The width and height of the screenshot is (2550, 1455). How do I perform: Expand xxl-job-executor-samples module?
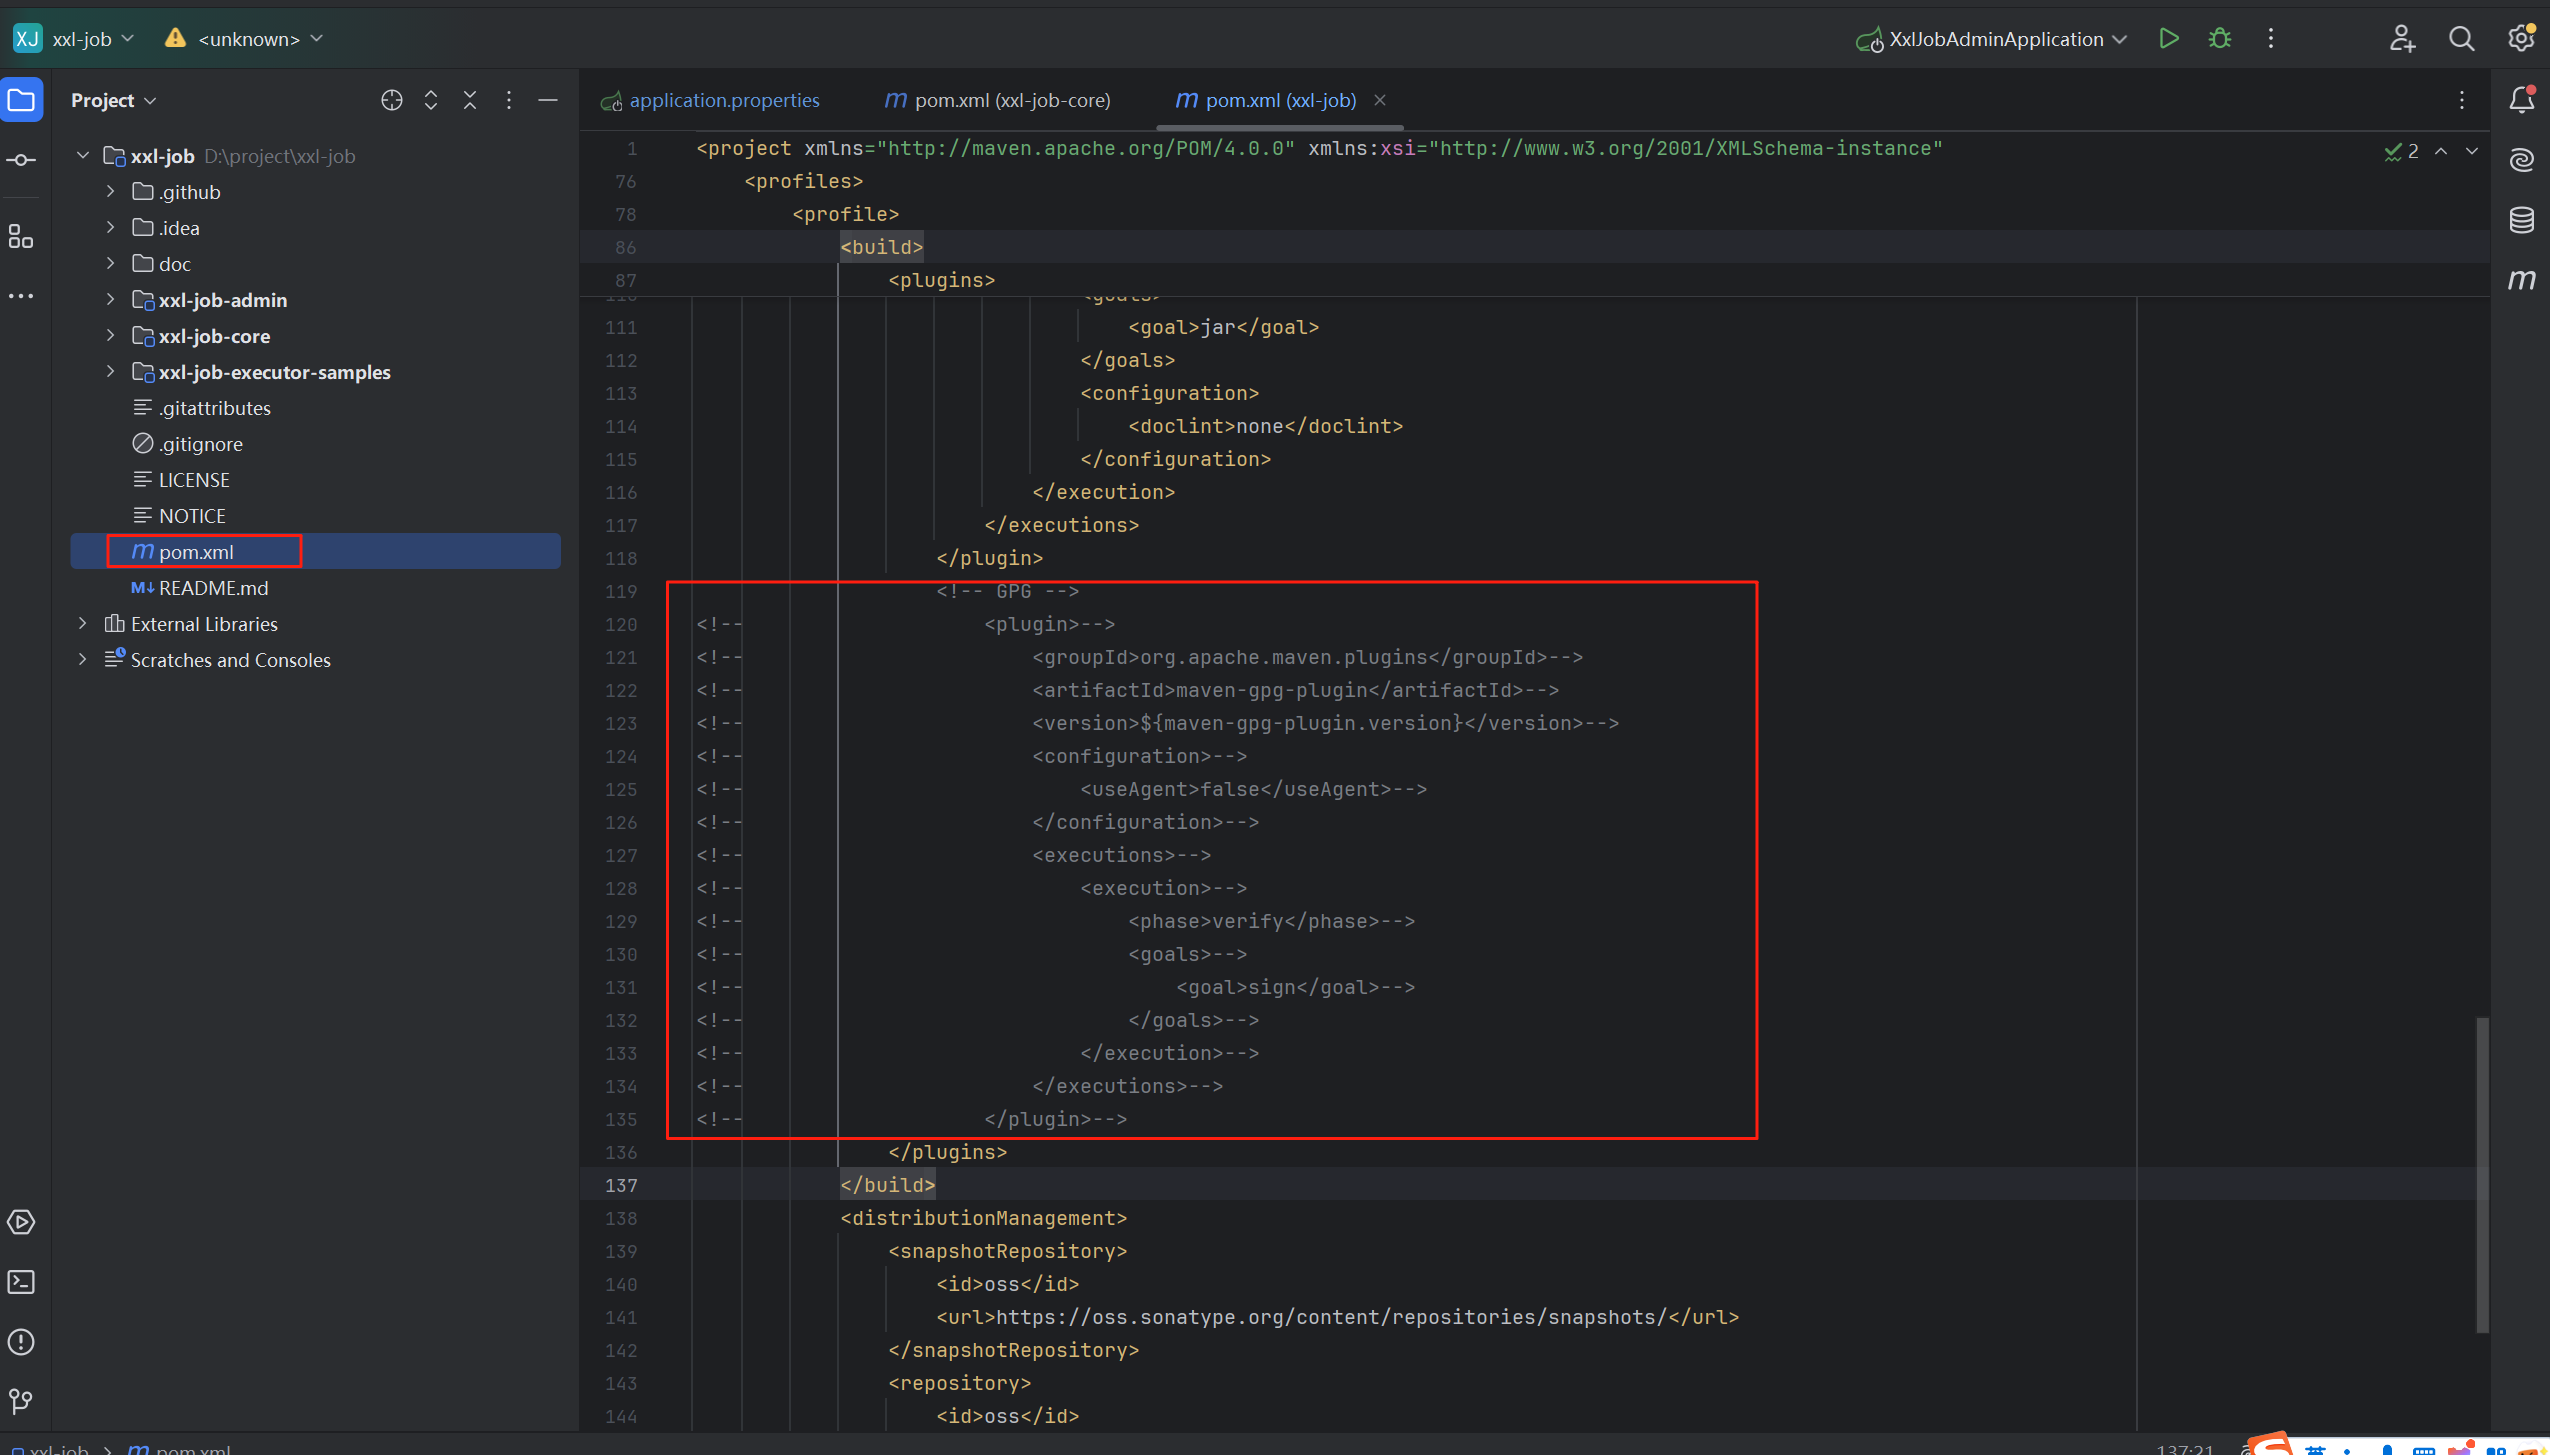tap(110, 372)
